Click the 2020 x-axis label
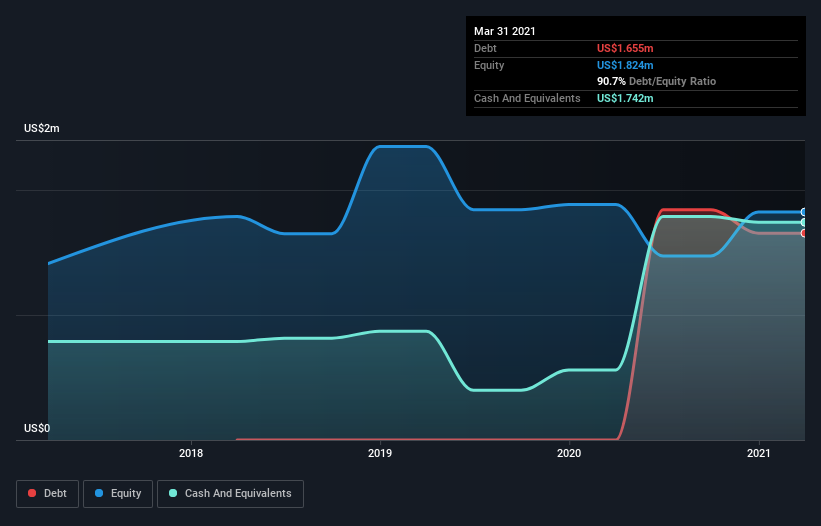The image size is (821, 526). point(569,453)
